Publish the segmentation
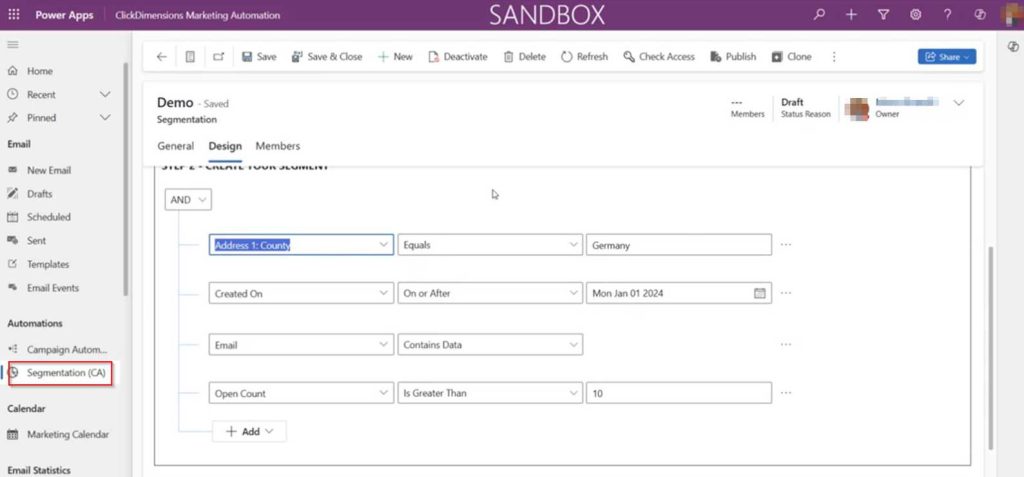 tap(733, 57)
